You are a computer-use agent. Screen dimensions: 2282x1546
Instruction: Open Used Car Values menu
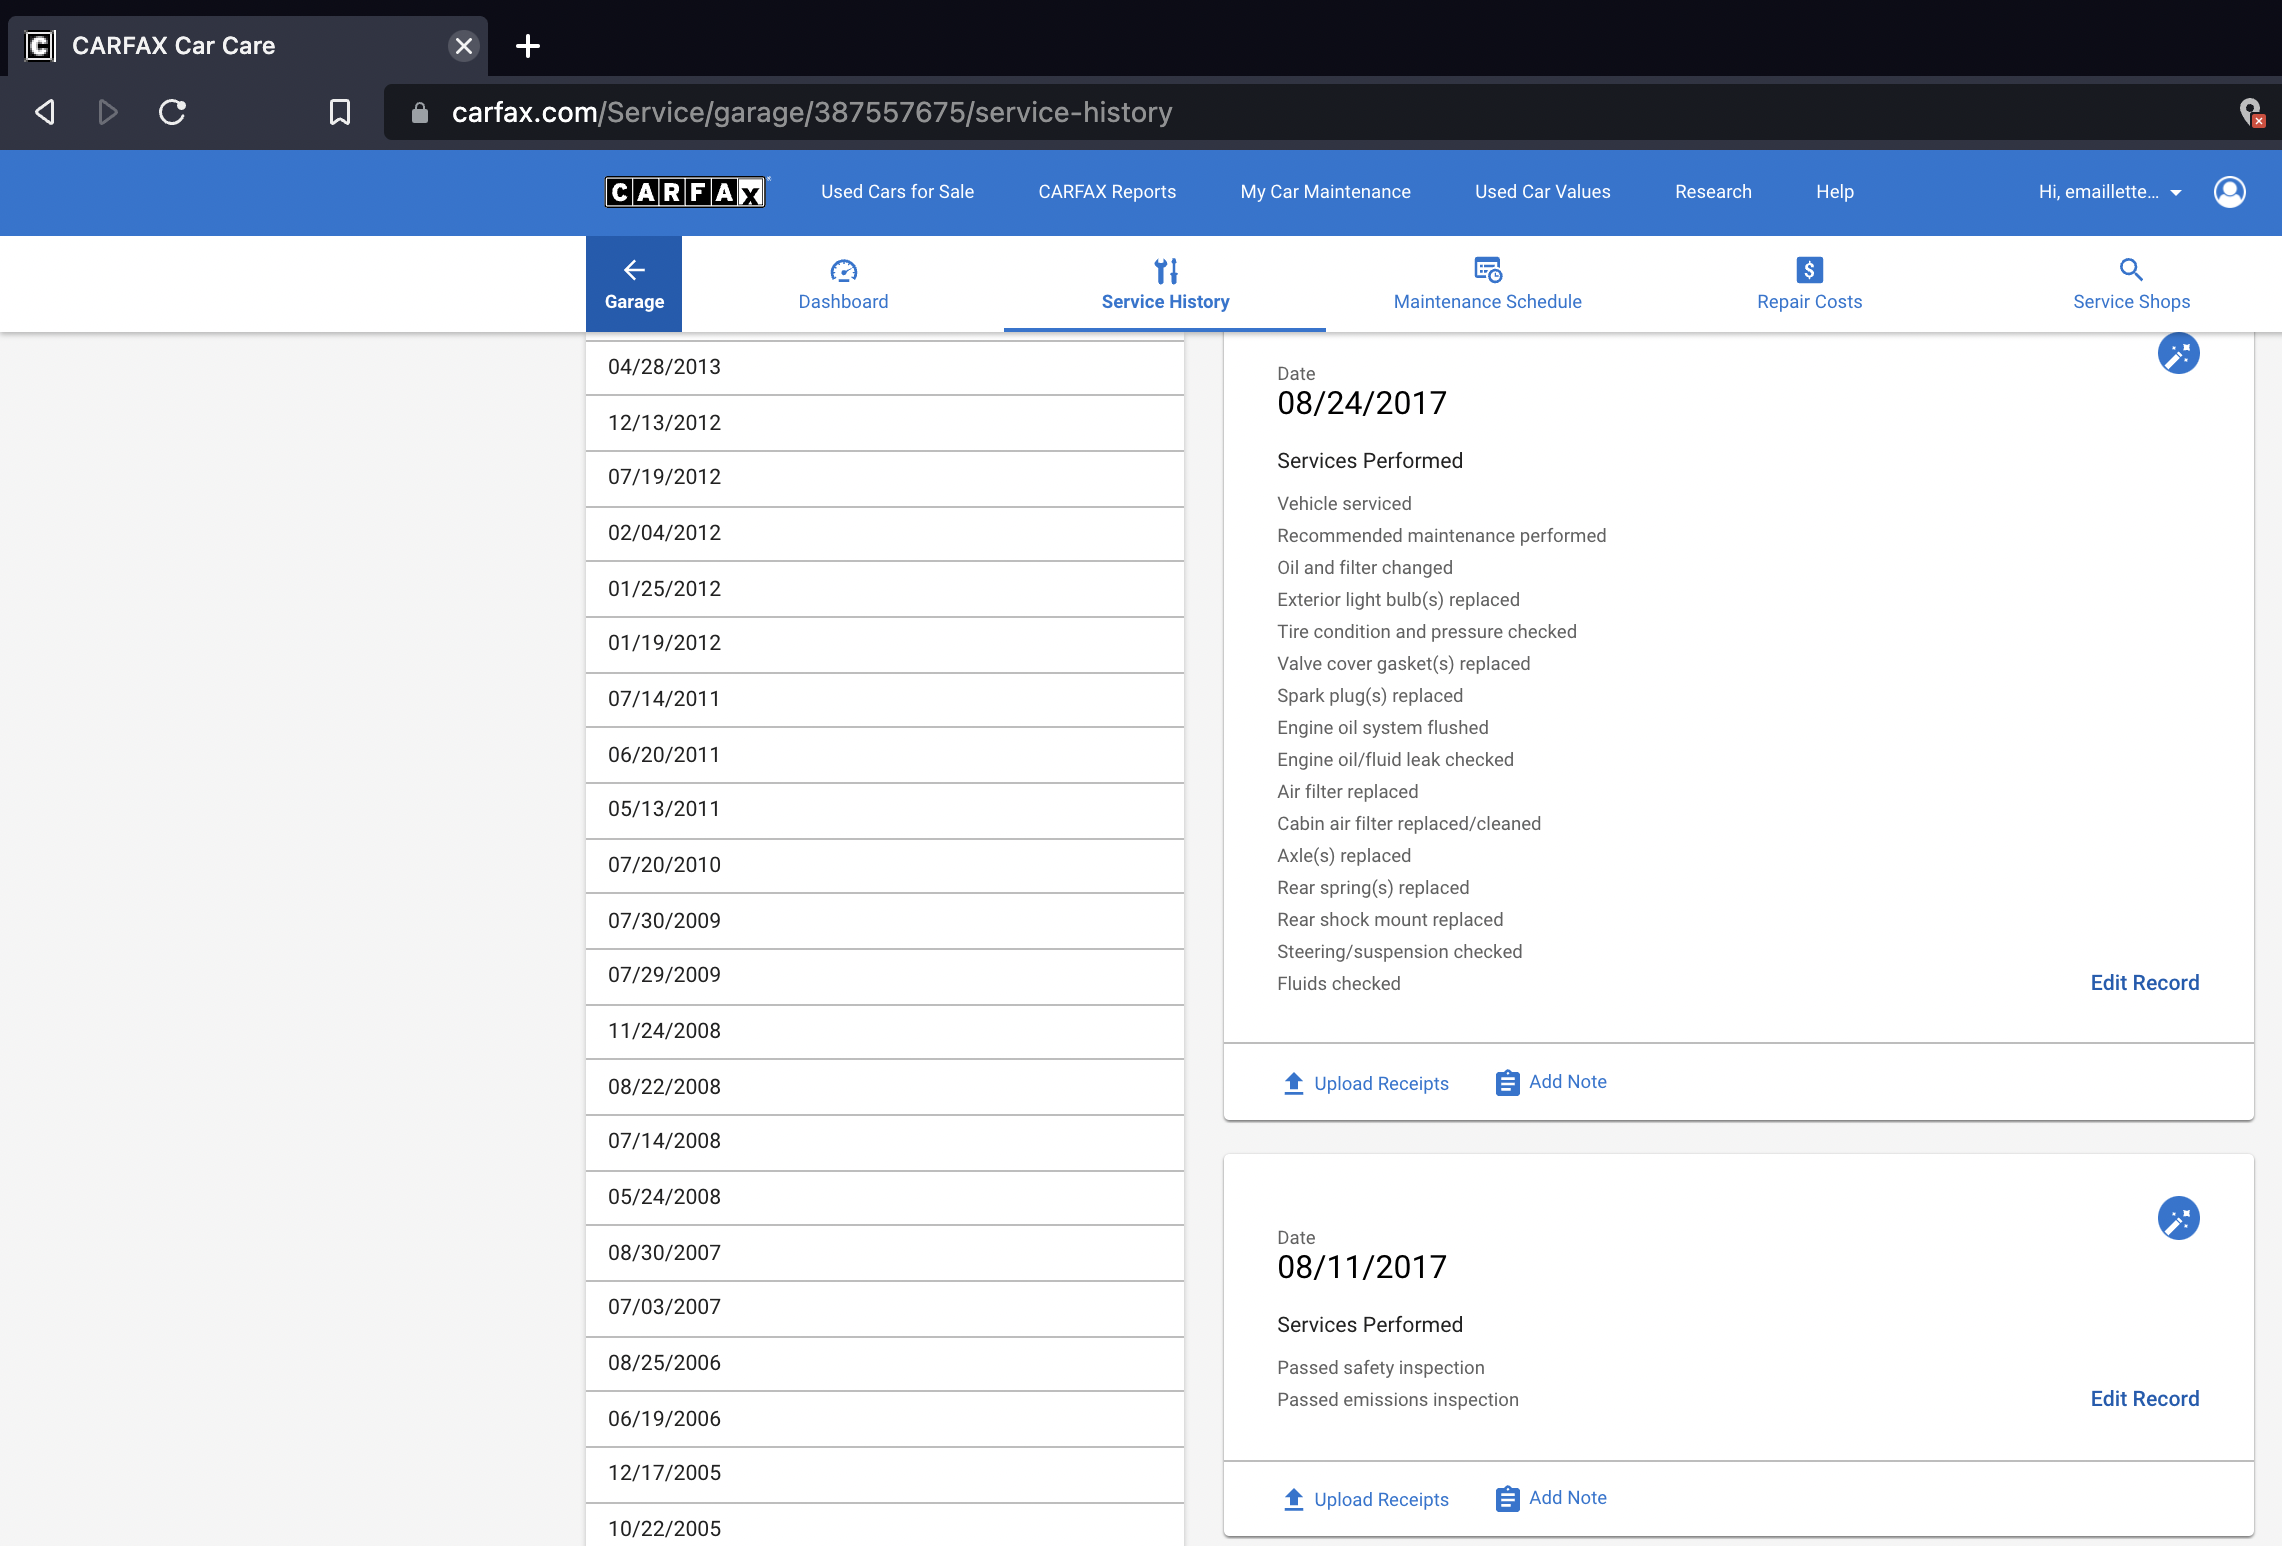1542,192
